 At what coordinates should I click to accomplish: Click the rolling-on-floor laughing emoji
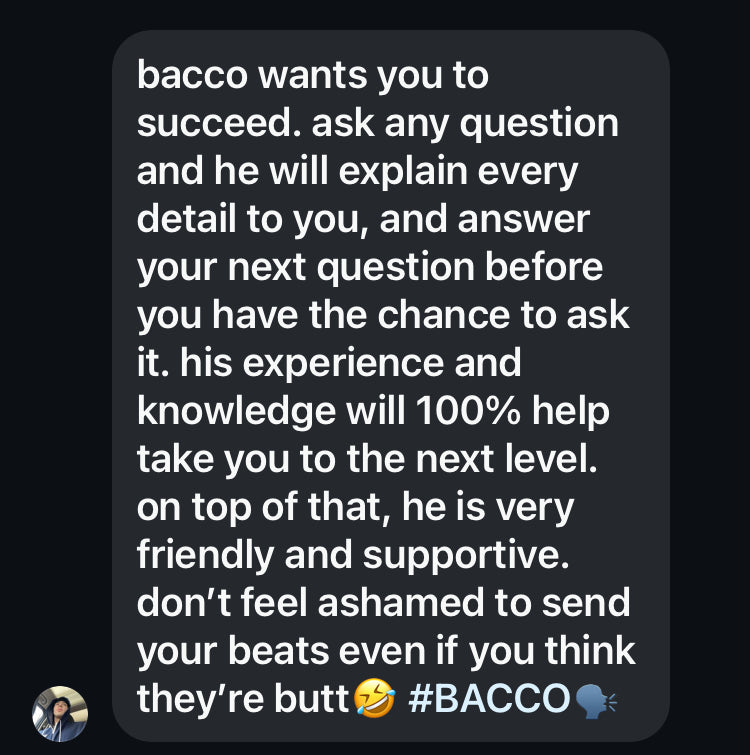(x=375, y=700)
